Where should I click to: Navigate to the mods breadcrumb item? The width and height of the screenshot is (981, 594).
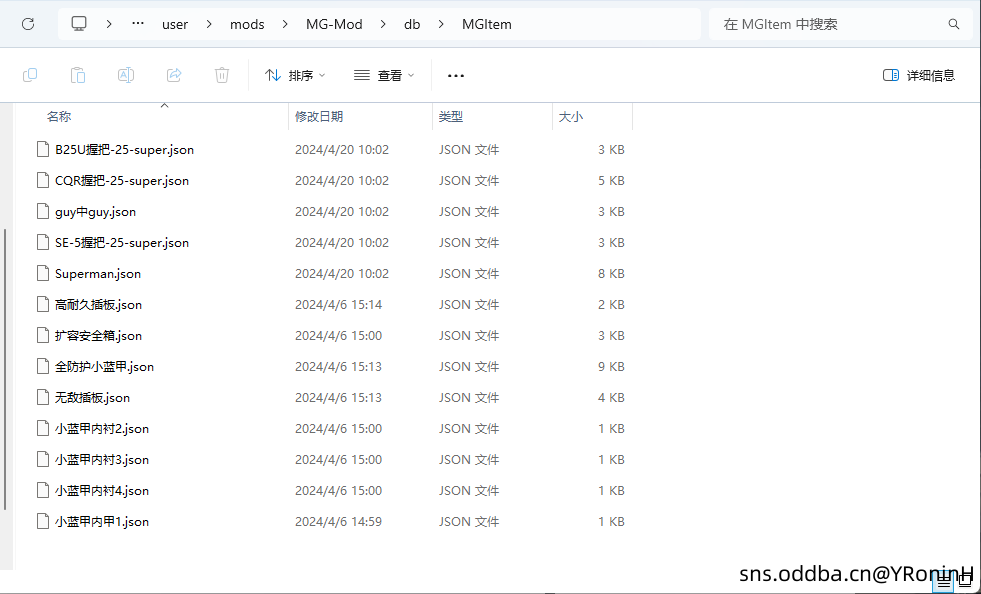click(x=246, y=23)
